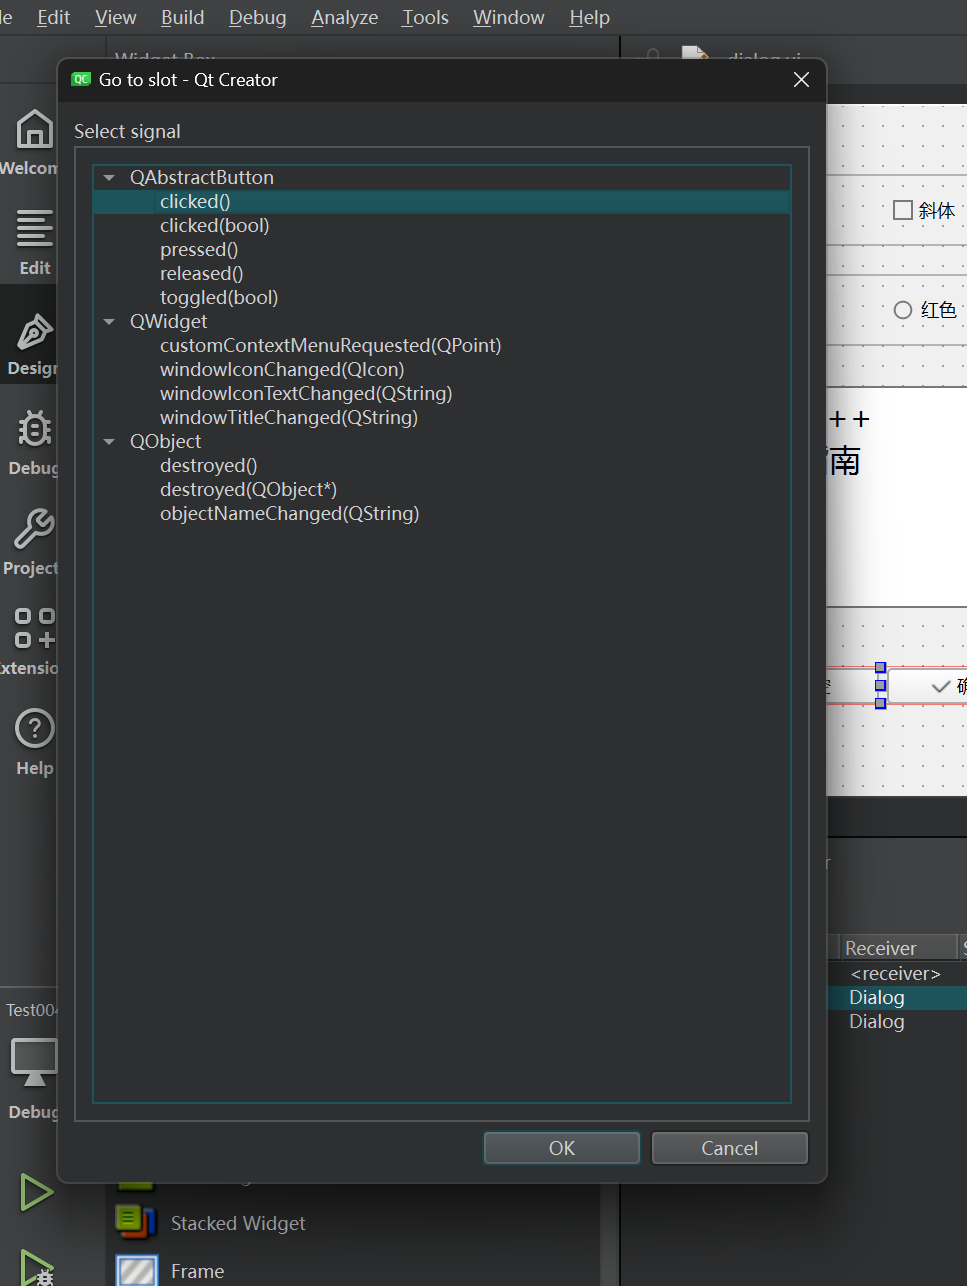Viewport: 967px width, 1286px height.
Task: Open the Analyze menu
Action: click(x=344, y=18)
